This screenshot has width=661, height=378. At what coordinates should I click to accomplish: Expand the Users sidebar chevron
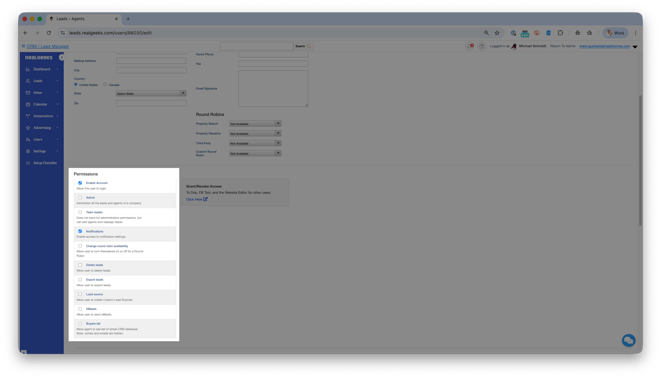click(57, 139)
